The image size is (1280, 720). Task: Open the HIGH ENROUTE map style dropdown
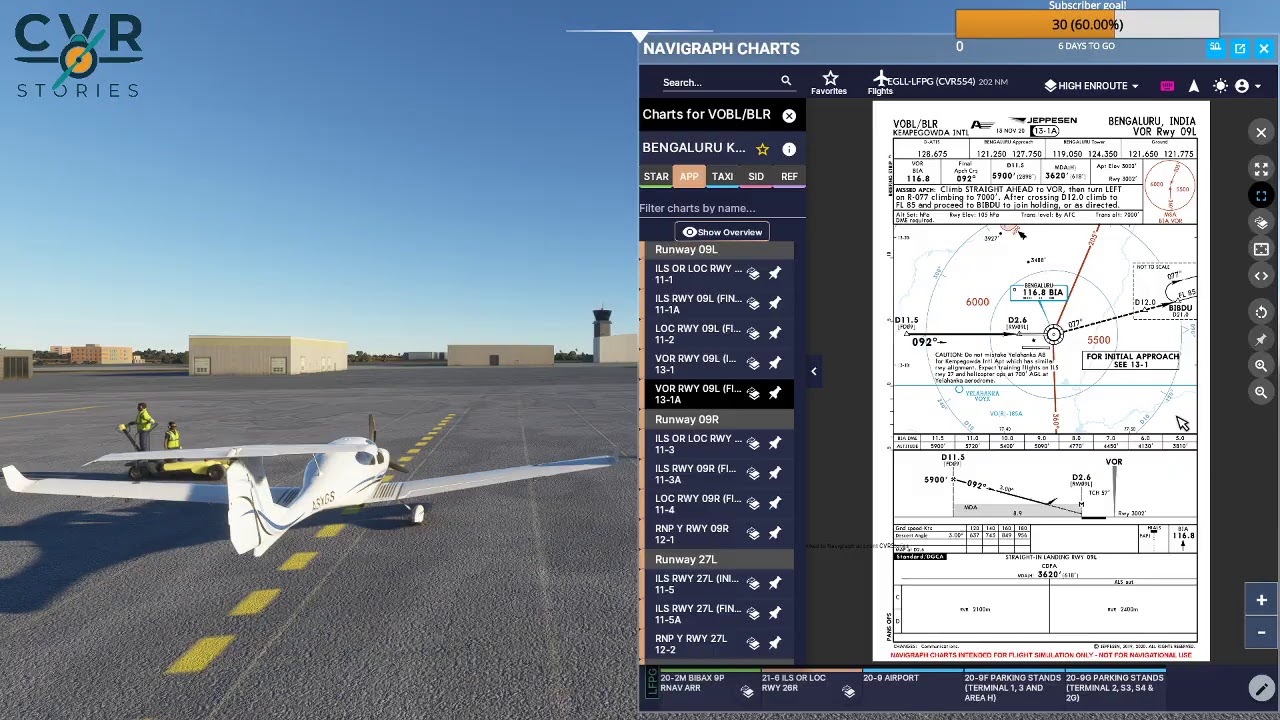point(1091,86)
